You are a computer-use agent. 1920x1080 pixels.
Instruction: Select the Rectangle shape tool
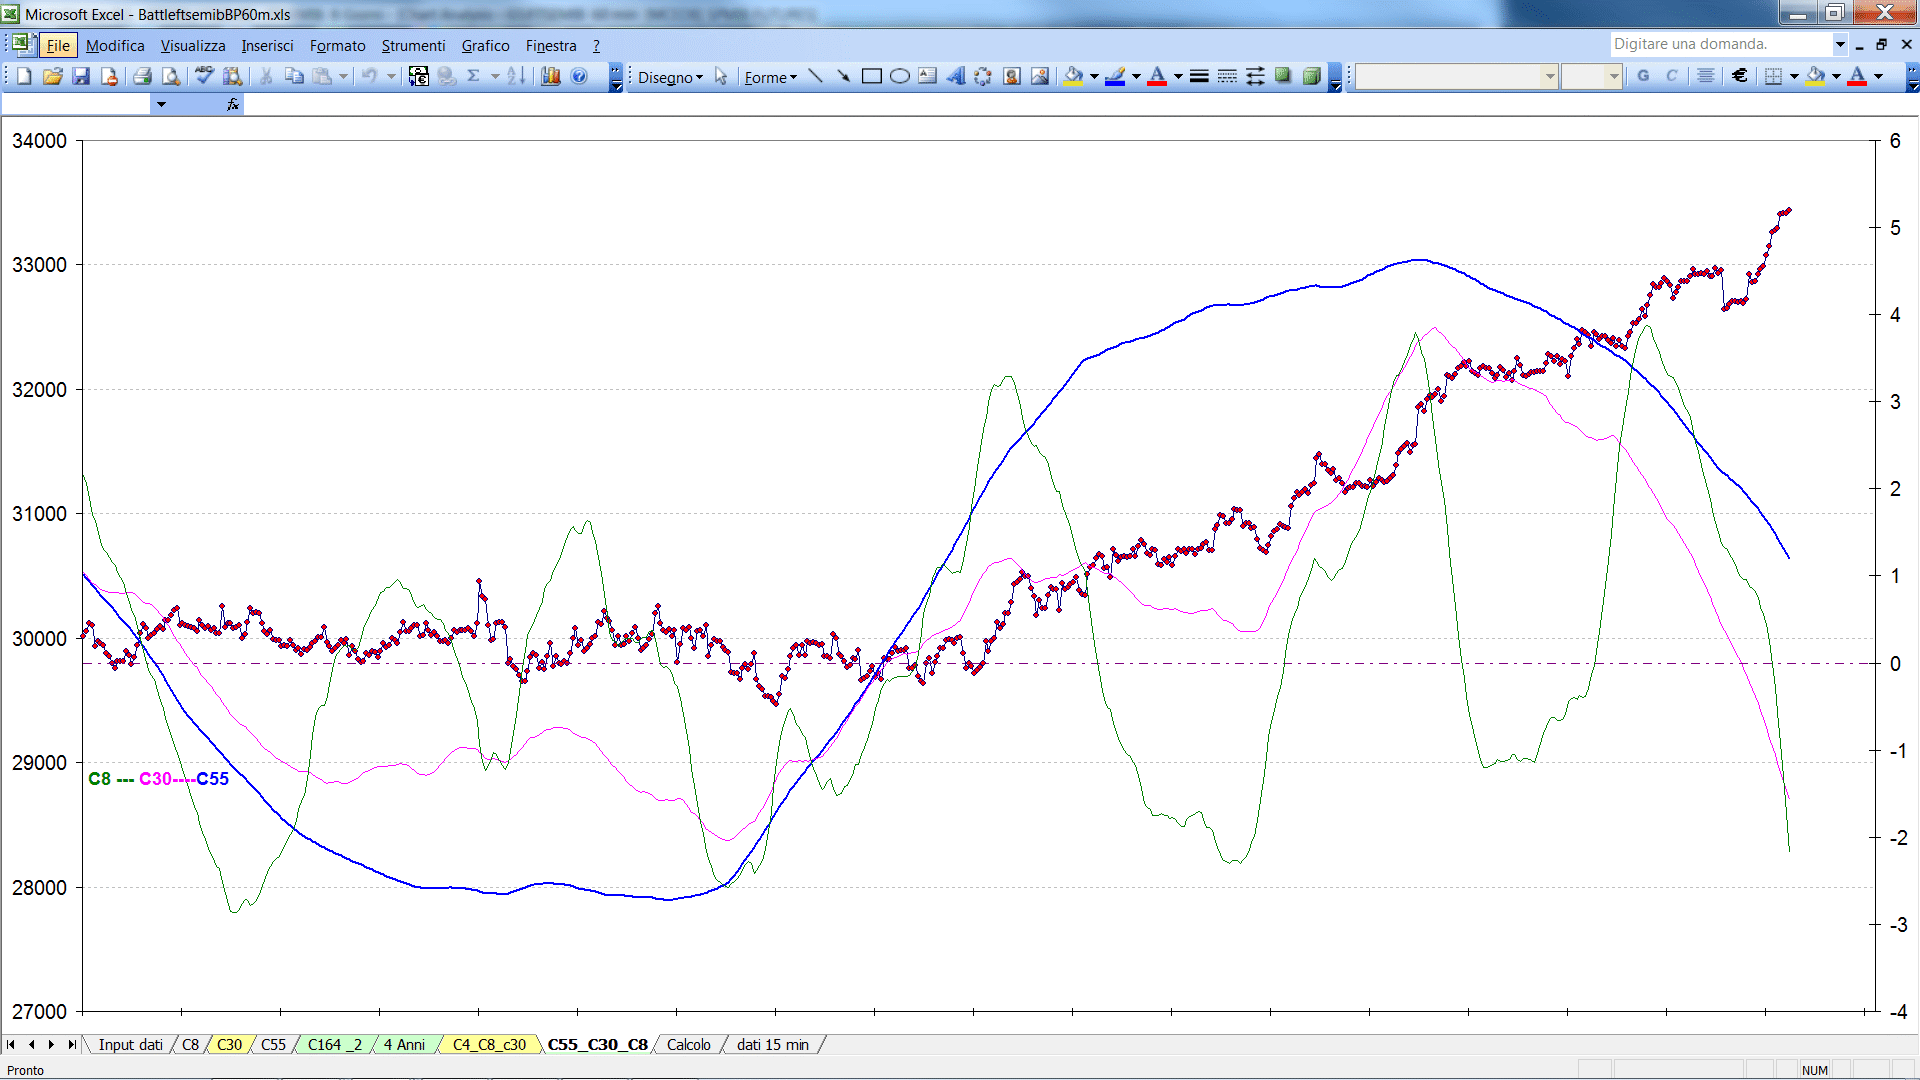pos(872,76)
